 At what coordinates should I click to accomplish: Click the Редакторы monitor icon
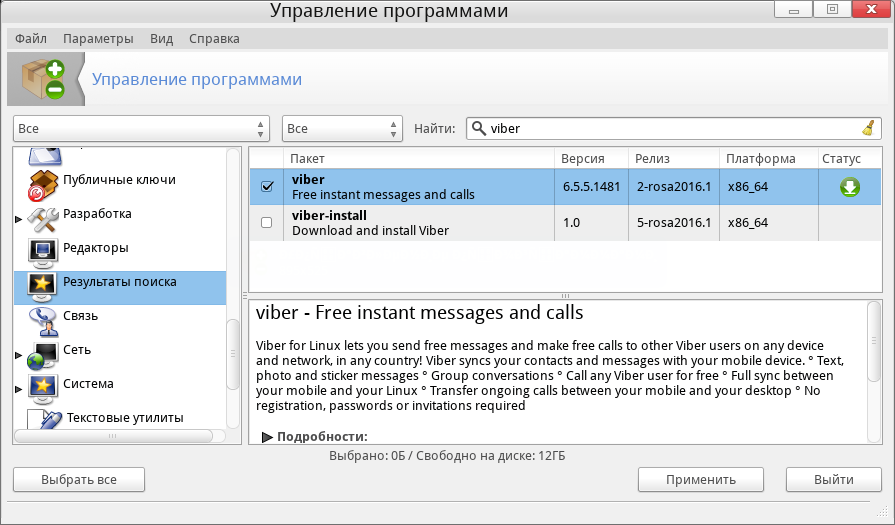coord(43,253)
